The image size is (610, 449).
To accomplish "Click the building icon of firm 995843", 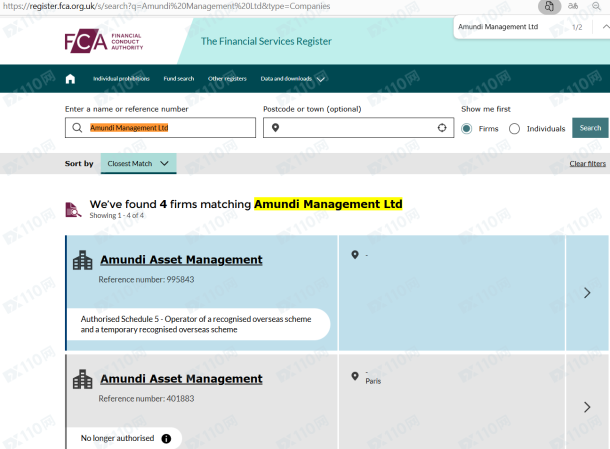I will tap(83, 261).
